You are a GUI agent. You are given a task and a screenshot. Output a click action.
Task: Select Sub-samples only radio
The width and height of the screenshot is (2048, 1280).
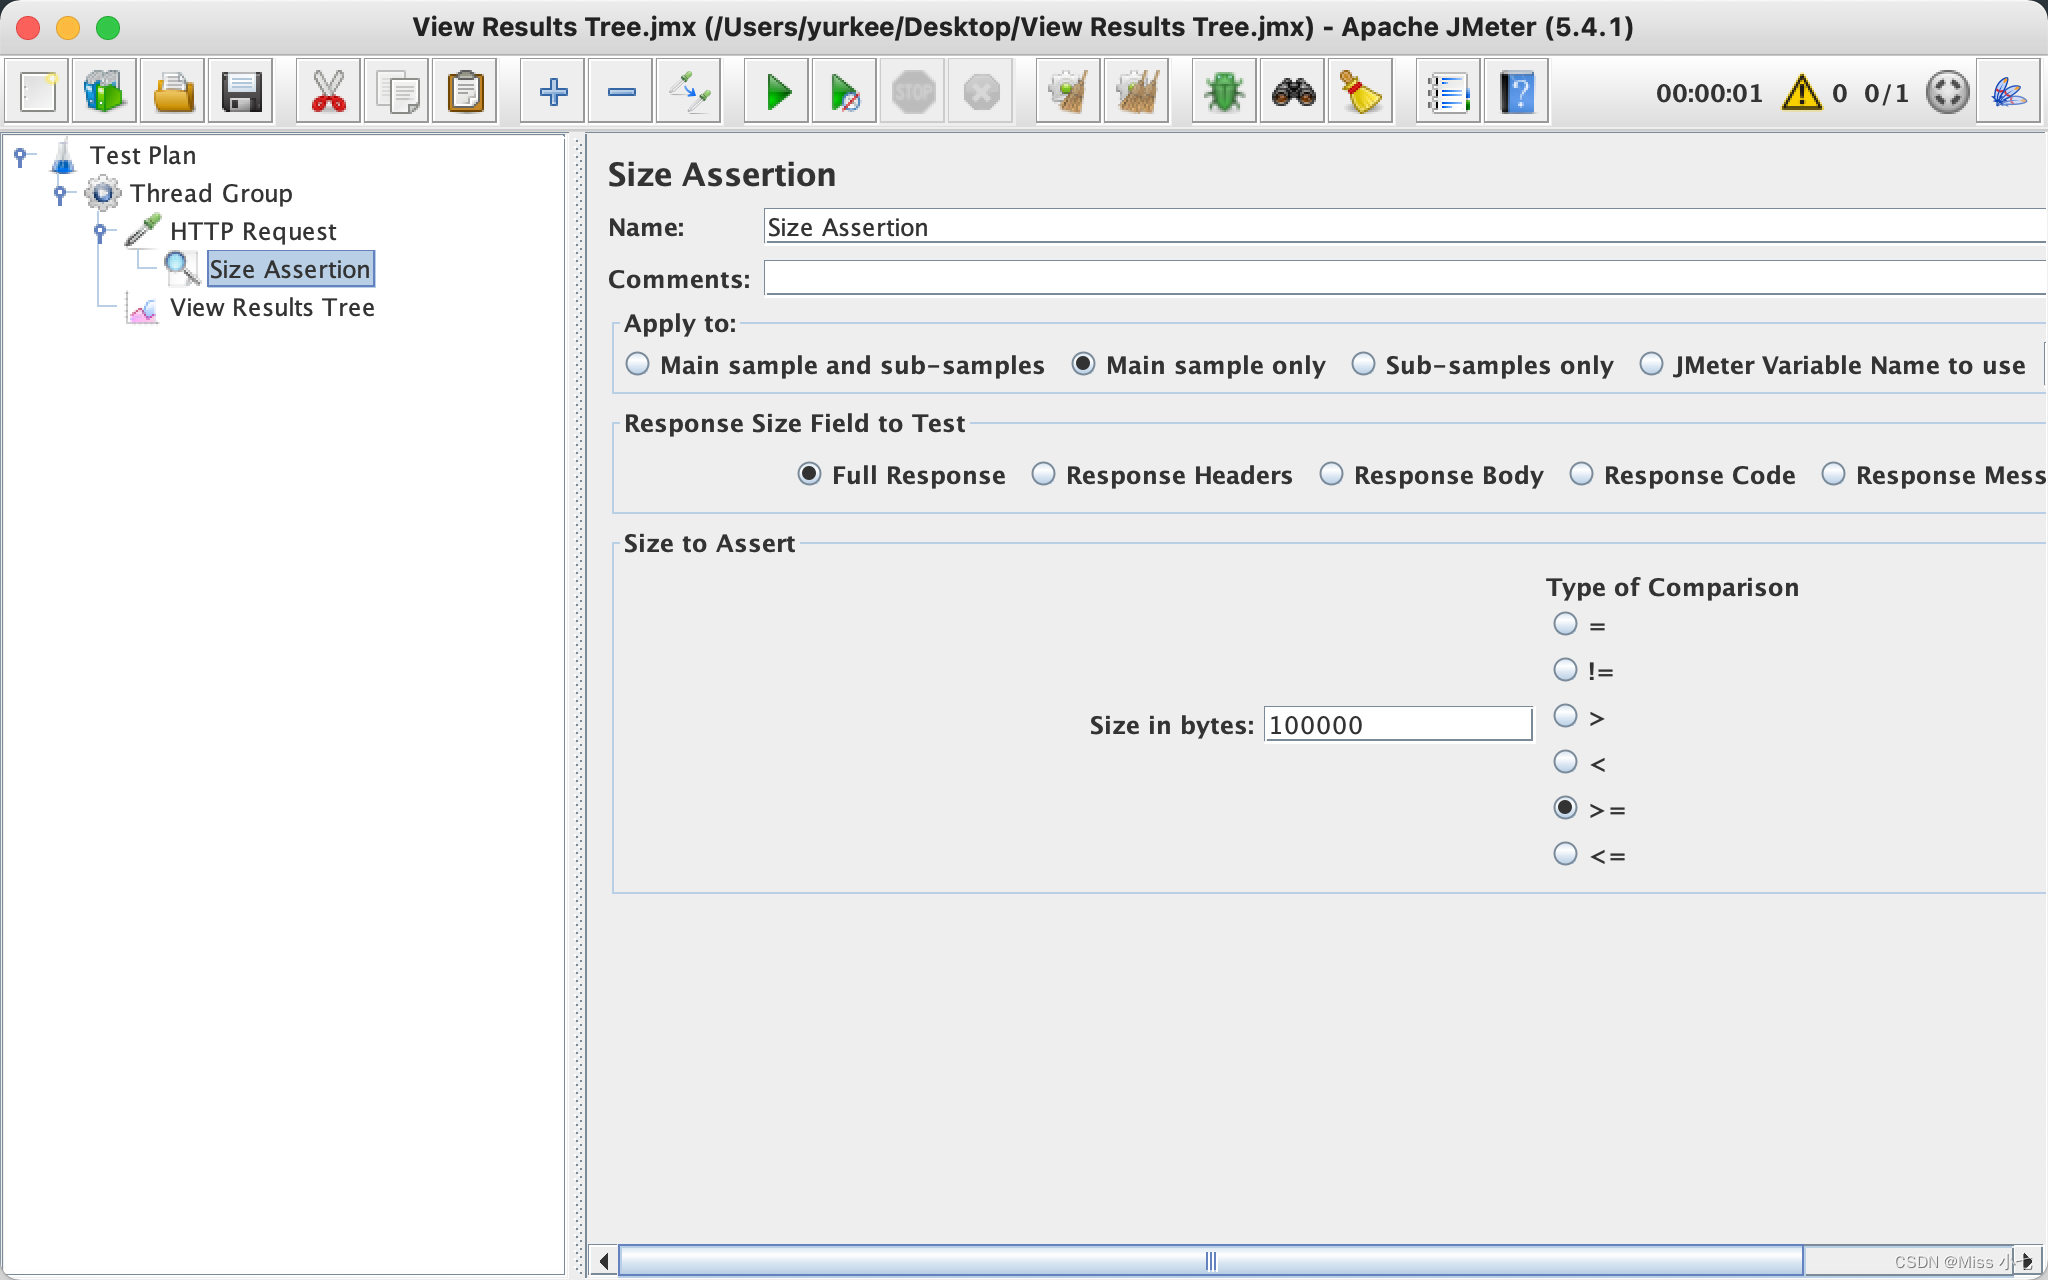1363,364
